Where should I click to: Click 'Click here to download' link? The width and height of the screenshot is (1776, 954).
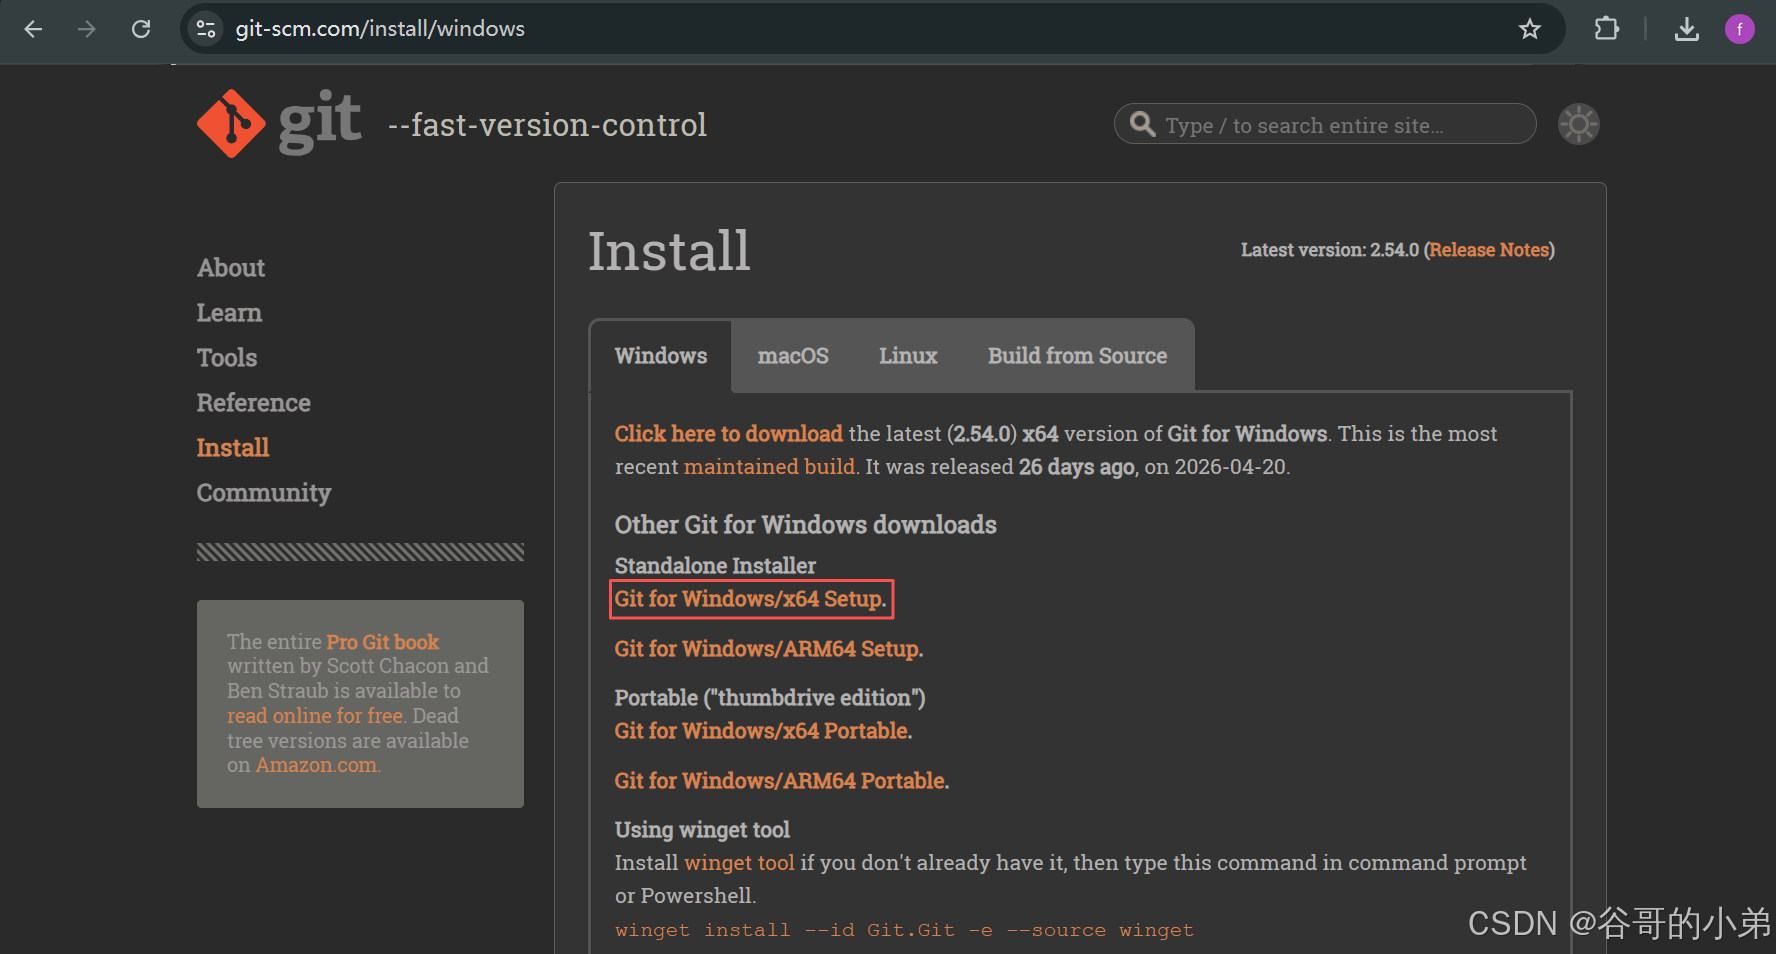point(728,434)
